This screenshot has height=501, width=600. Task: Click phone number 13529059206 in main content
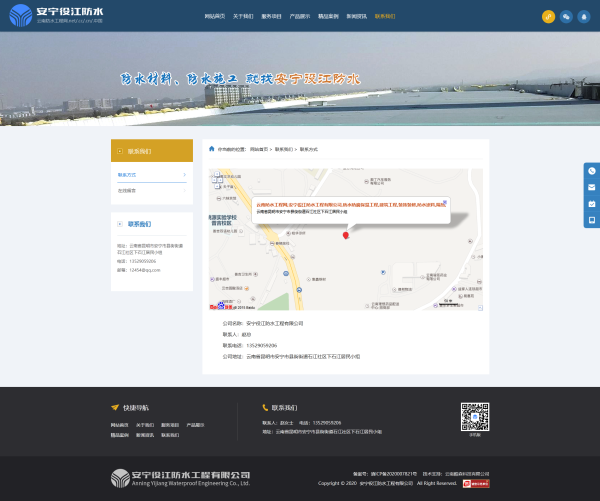pos(262,346)
